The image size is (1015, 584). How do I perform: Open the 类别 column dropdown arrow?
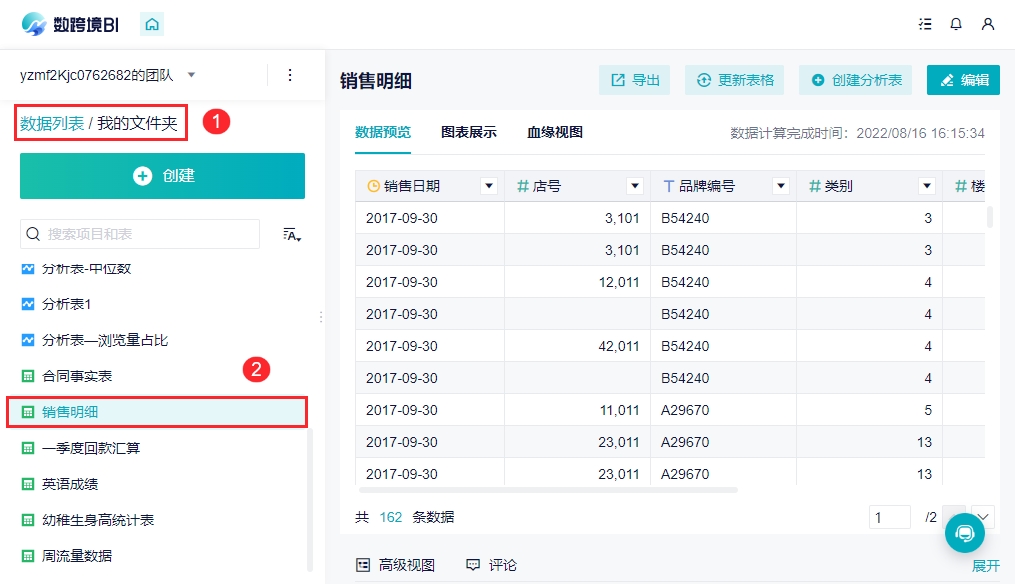point(926,186)
